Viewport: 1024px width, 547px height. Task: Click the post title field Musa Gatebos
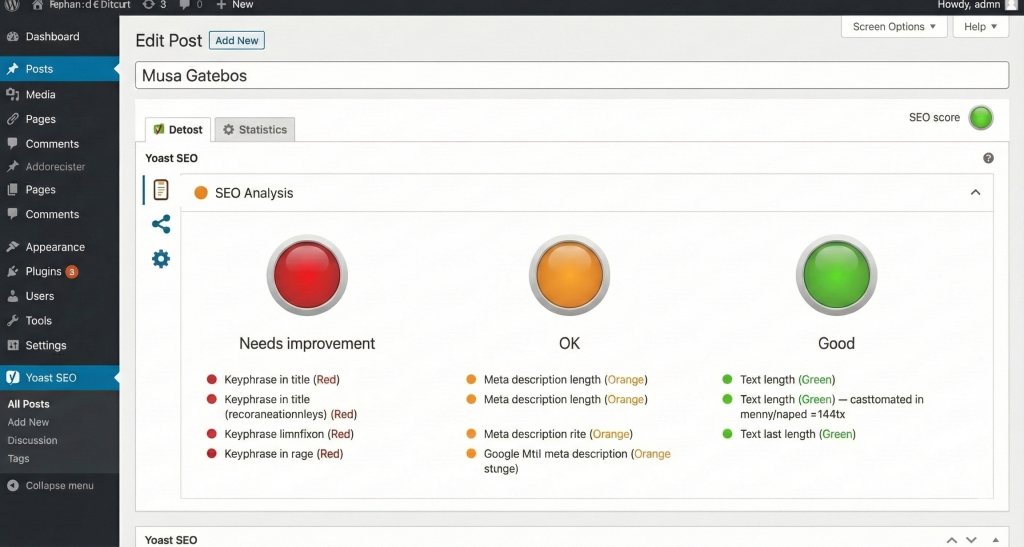click(571, 75)
